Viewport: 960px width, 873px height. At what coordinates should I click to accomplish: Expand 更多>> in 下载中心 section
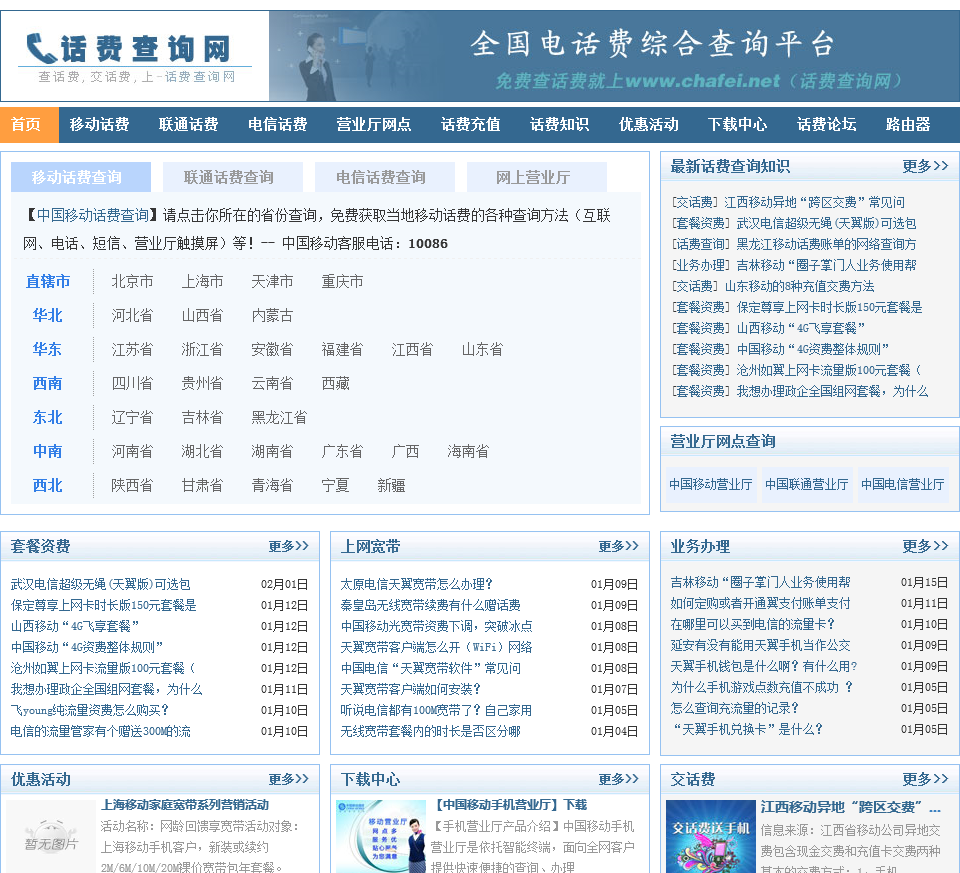[x=618, y=779]
